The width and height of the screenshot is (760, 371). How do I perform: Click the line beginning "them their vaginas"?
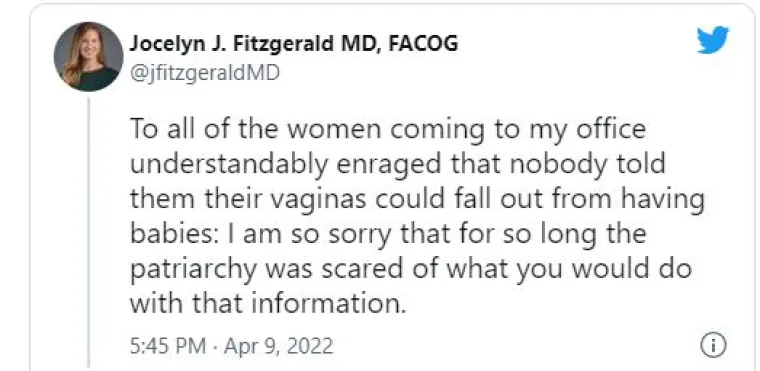tap(417, 200)
